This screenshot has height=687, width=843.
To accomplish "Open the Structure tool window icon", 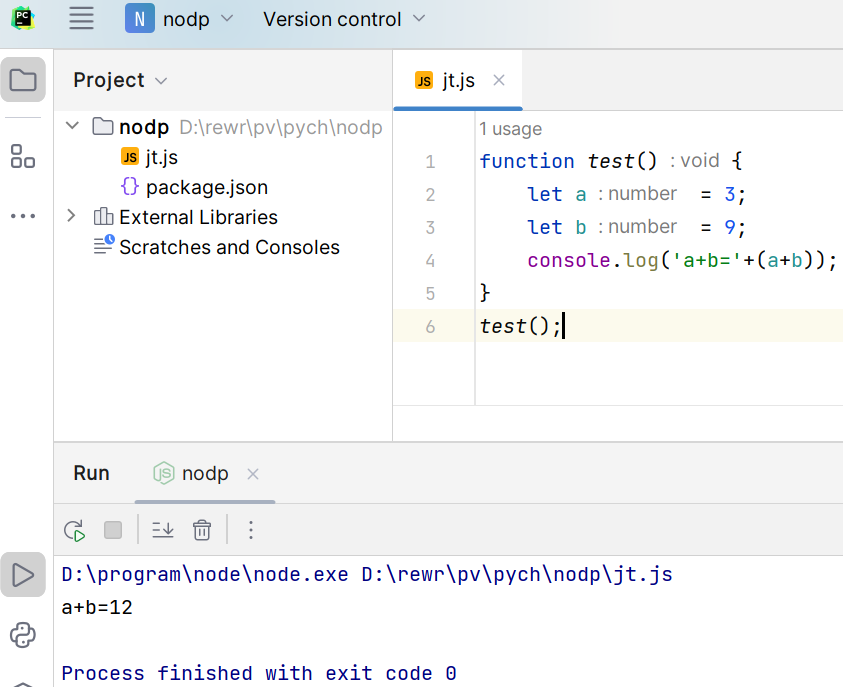I will [23, 156].
